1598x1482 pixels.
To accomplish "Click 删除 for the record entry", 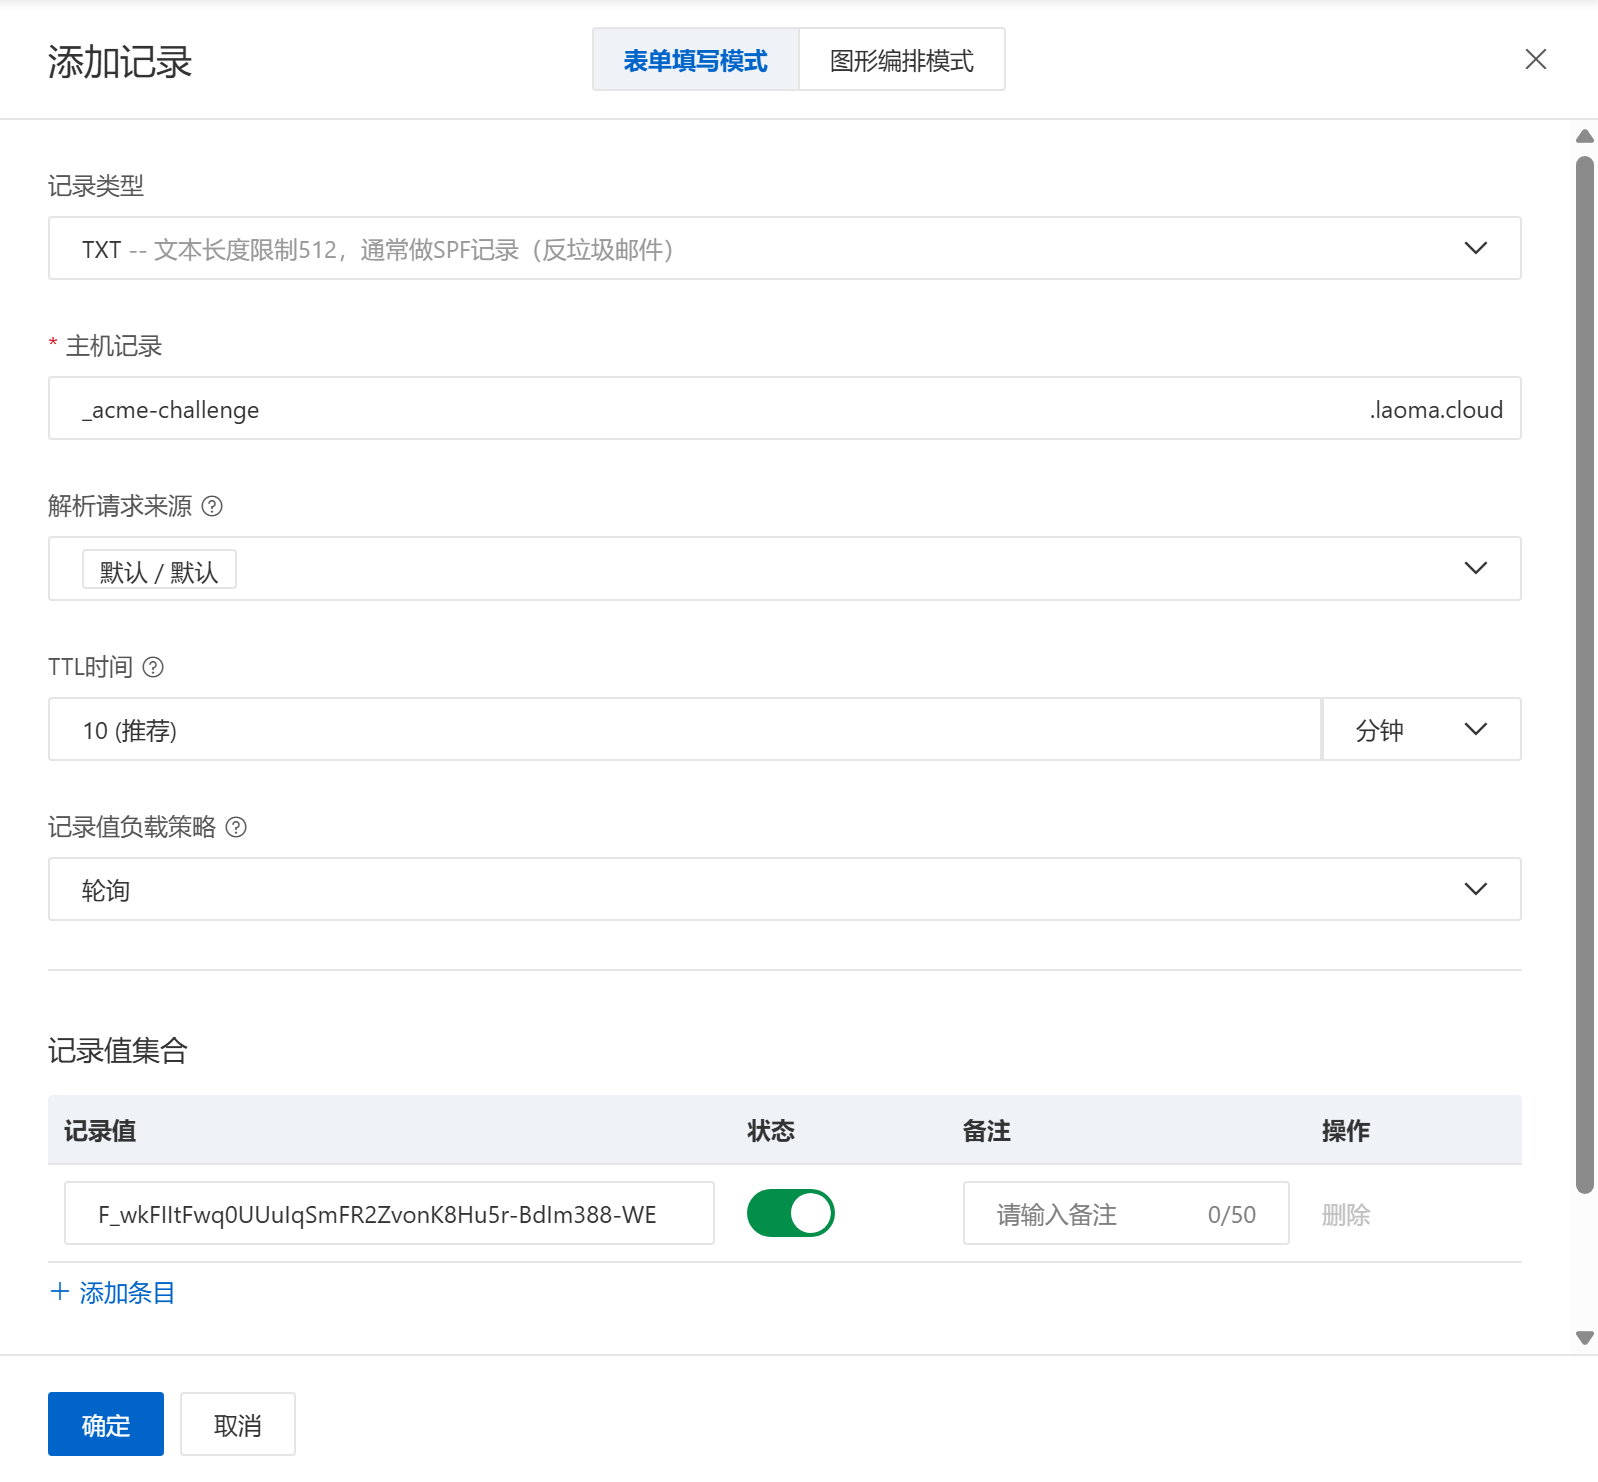I will tap(1346, 1215).
